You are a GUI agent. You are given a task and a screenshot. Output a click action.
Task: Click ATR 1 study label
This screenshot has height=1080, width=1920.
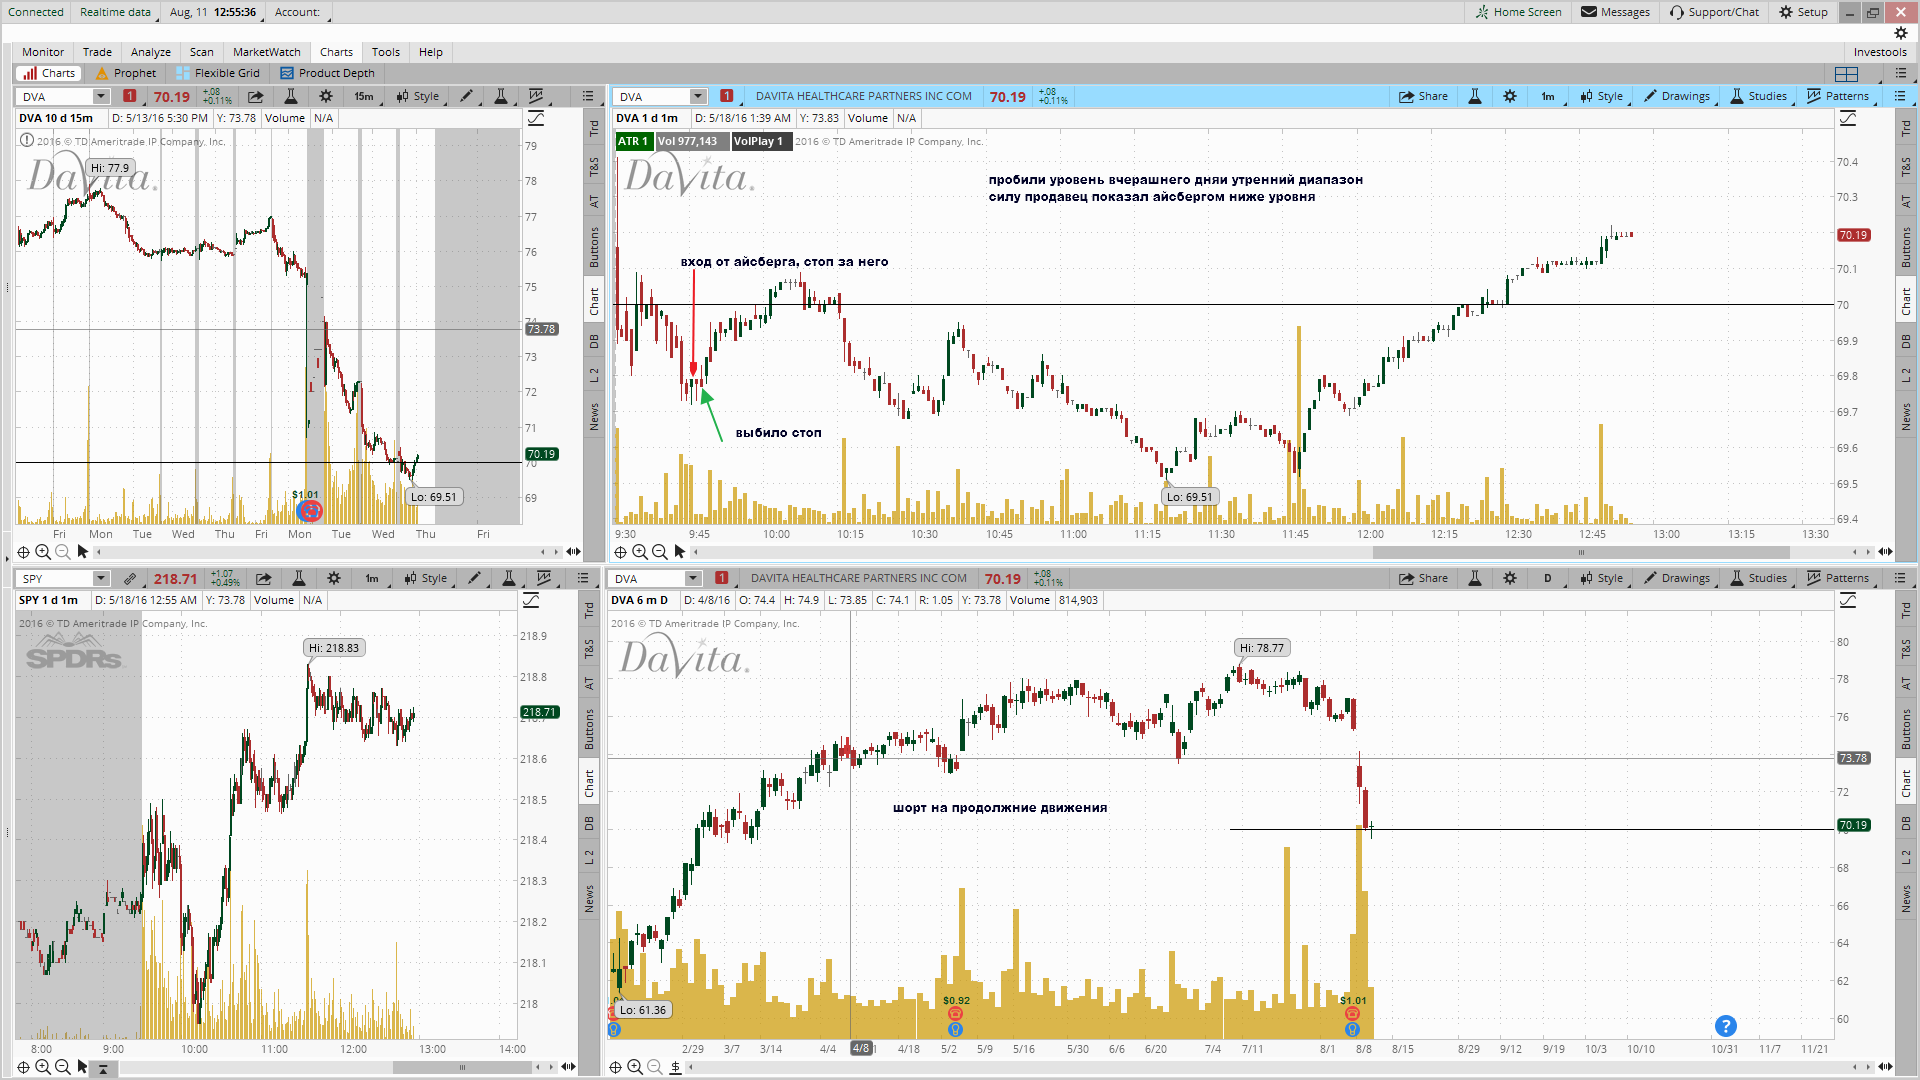pyautogui.click(x=633, y=141)
